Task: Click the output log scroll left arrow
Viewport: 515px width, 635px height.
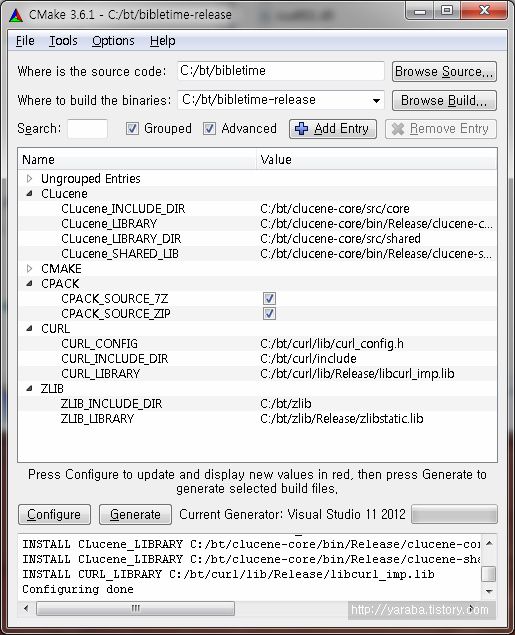Action: (x=26, y=608)
